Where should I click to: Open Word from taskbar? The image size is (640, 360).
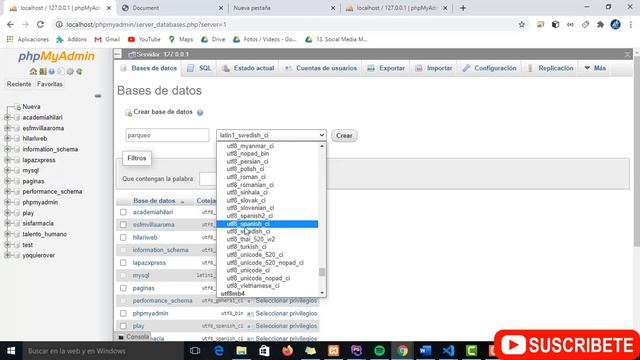pyautogui.click(x=425, y=351)
